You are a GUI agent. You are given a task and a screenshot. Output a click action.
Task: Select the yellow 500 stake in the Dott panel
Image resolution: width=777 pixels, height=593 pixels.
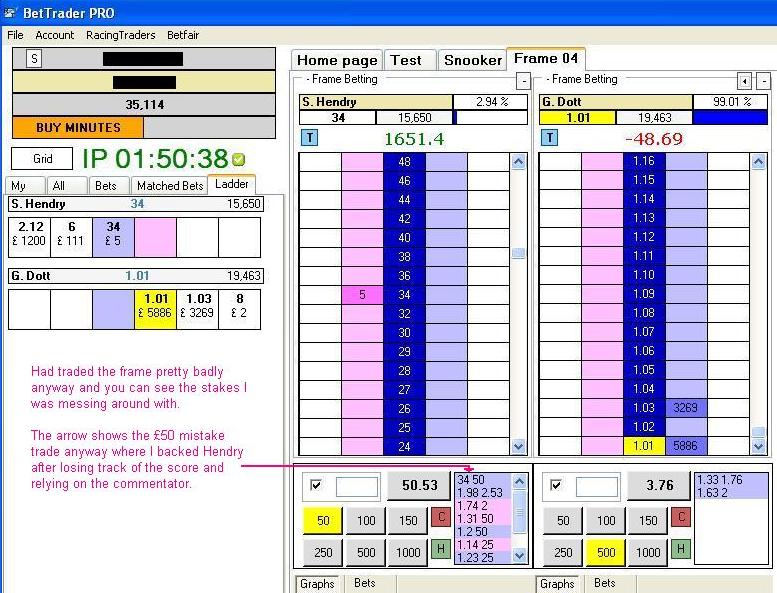606,552
